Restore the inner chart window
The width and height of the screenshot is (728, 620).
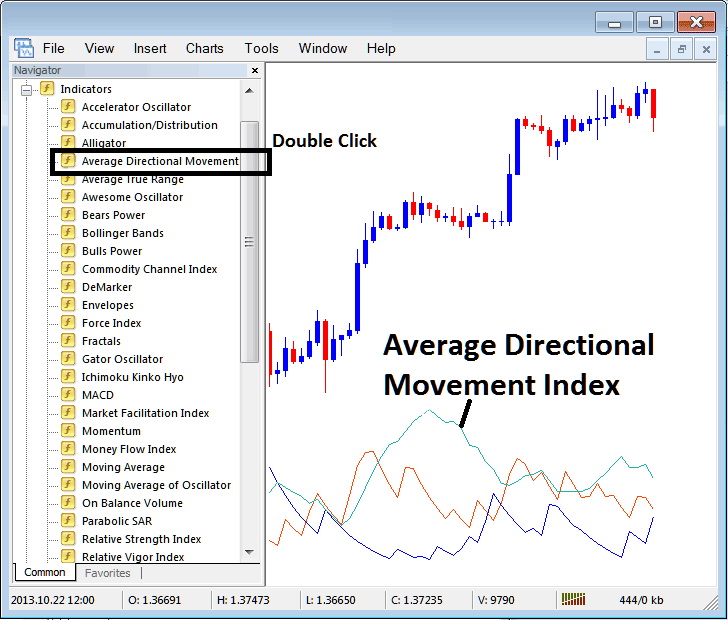682,48
